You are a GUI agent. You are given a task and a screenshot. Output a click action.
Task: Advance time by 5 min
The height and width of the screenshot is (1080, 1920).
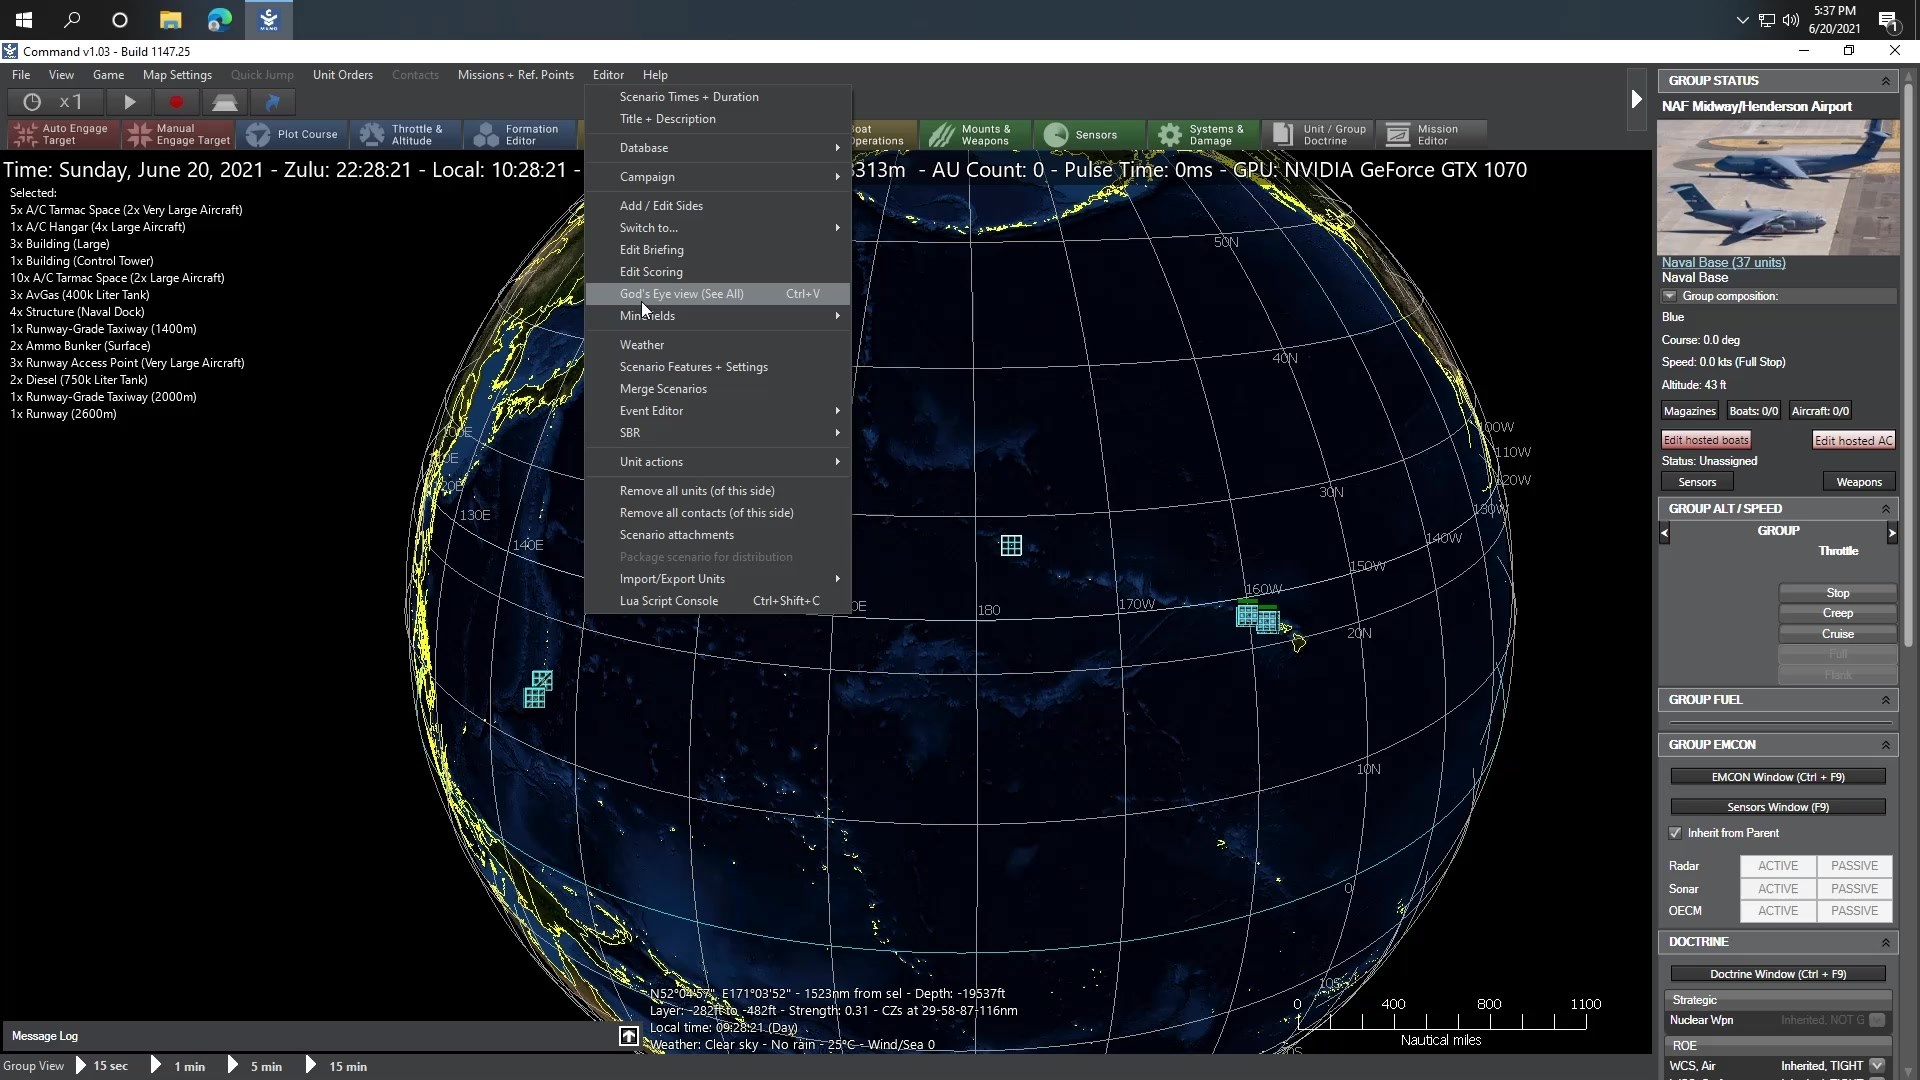(255, 1066)
